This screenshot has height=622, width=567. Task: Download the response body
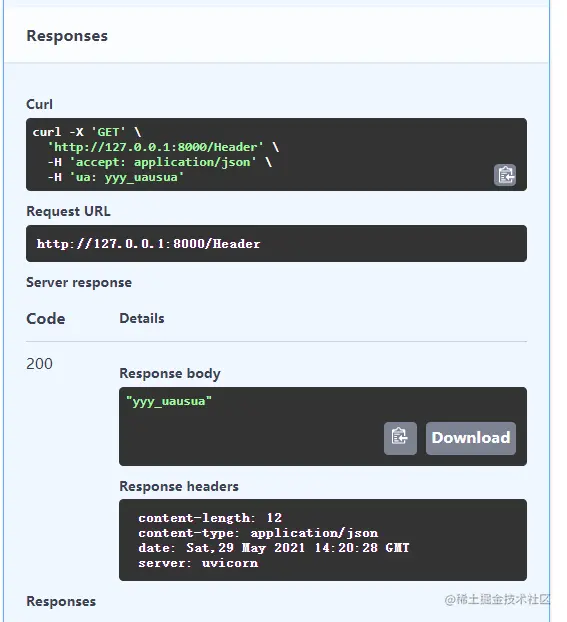click(471, 438)
